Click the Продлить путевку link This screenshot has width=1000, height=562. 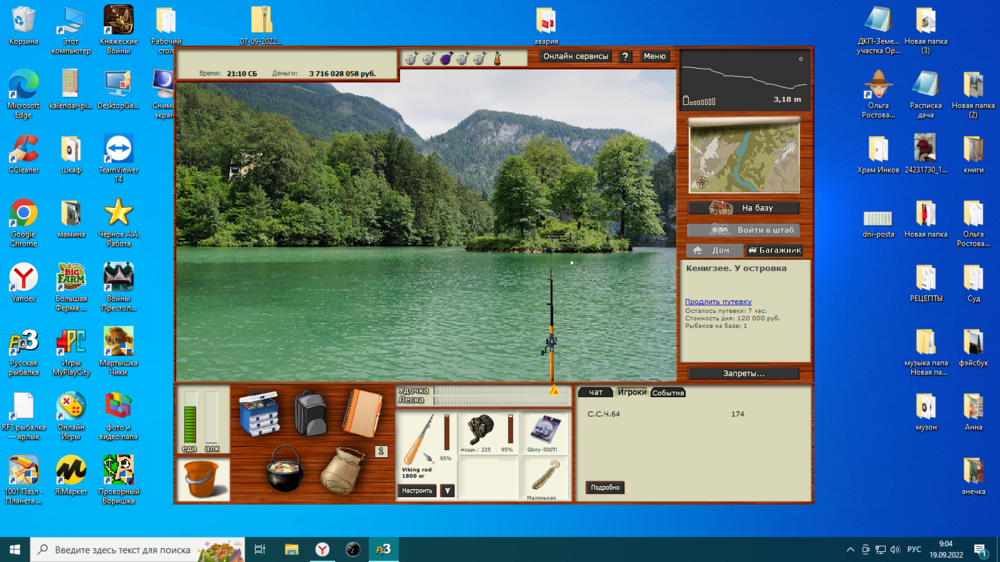click(x=718, y=301)
